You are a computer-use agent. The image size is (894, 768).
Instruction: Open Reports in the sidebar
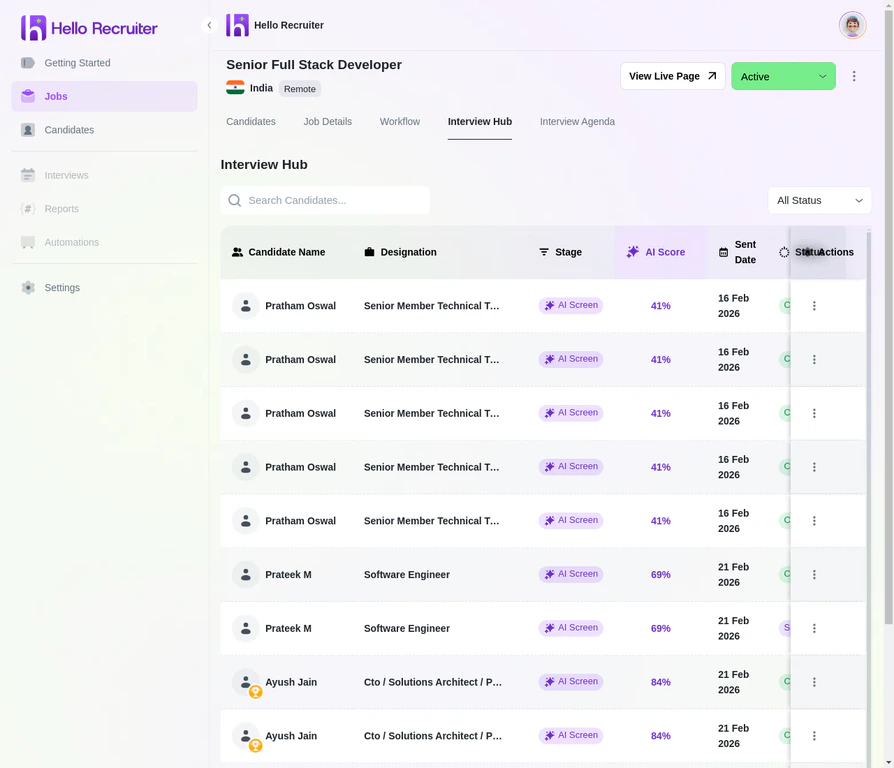[104, 209]
